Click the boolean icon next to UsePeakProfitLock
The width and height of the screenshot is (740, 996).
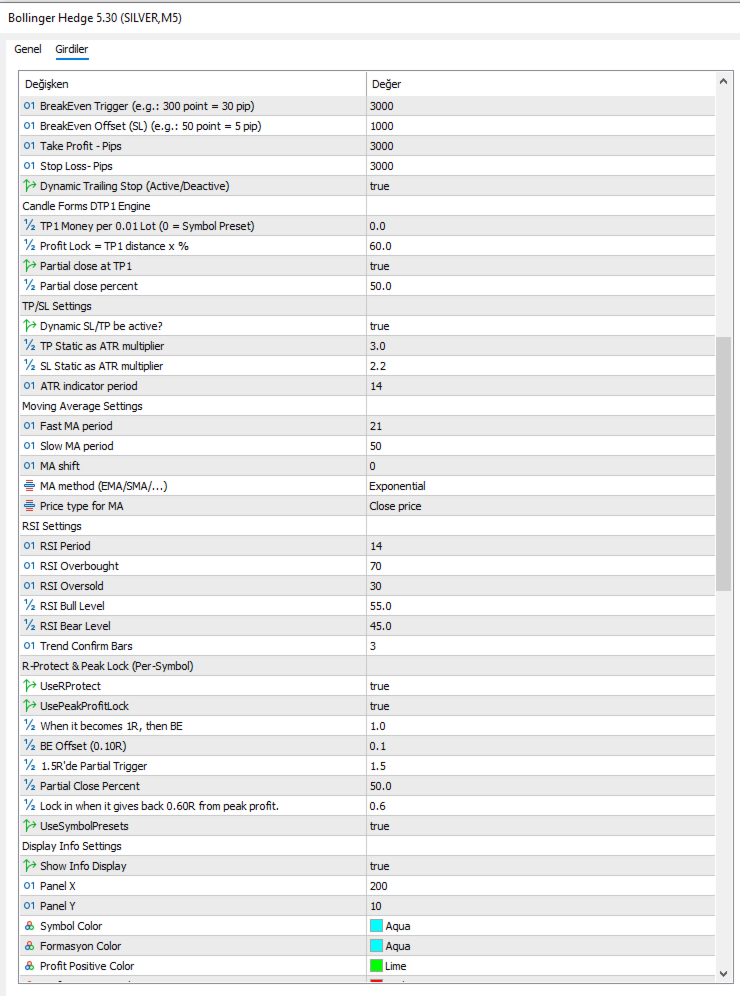[x=29, y=706]
